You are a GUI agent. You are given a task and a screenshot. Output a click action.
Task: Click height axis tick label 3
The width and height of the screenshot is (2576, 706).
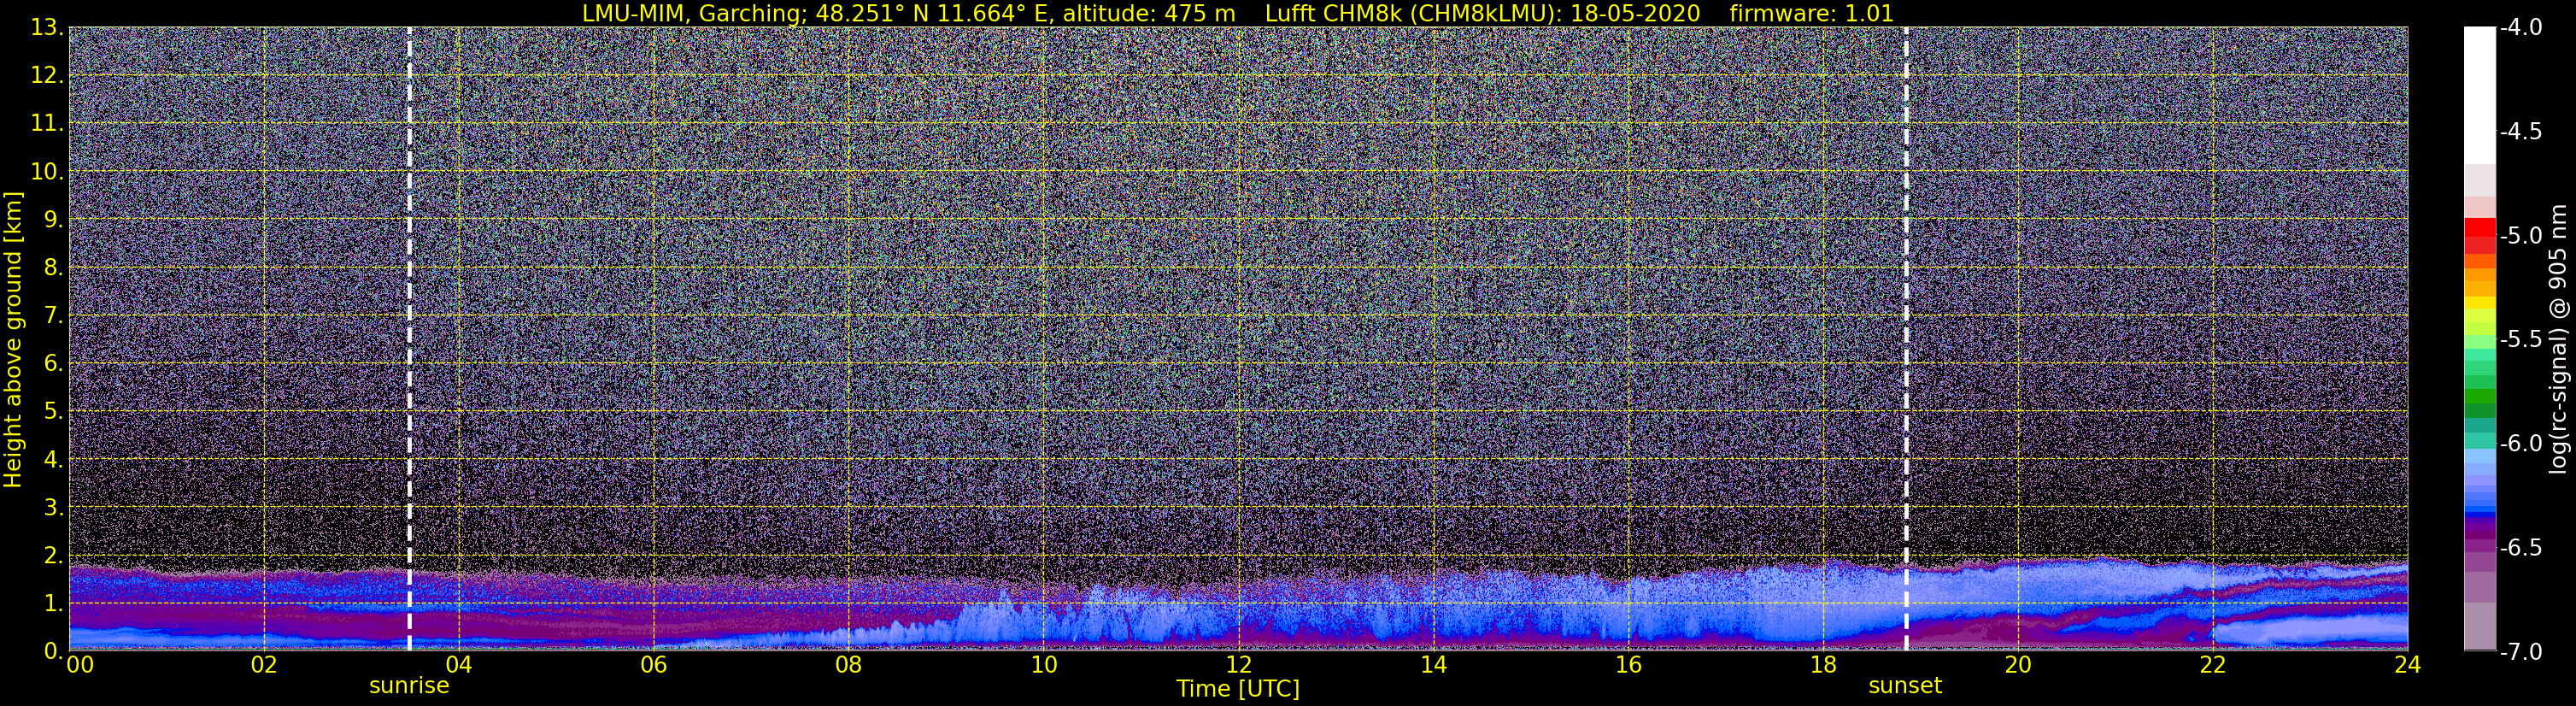(x=52, y=508)
